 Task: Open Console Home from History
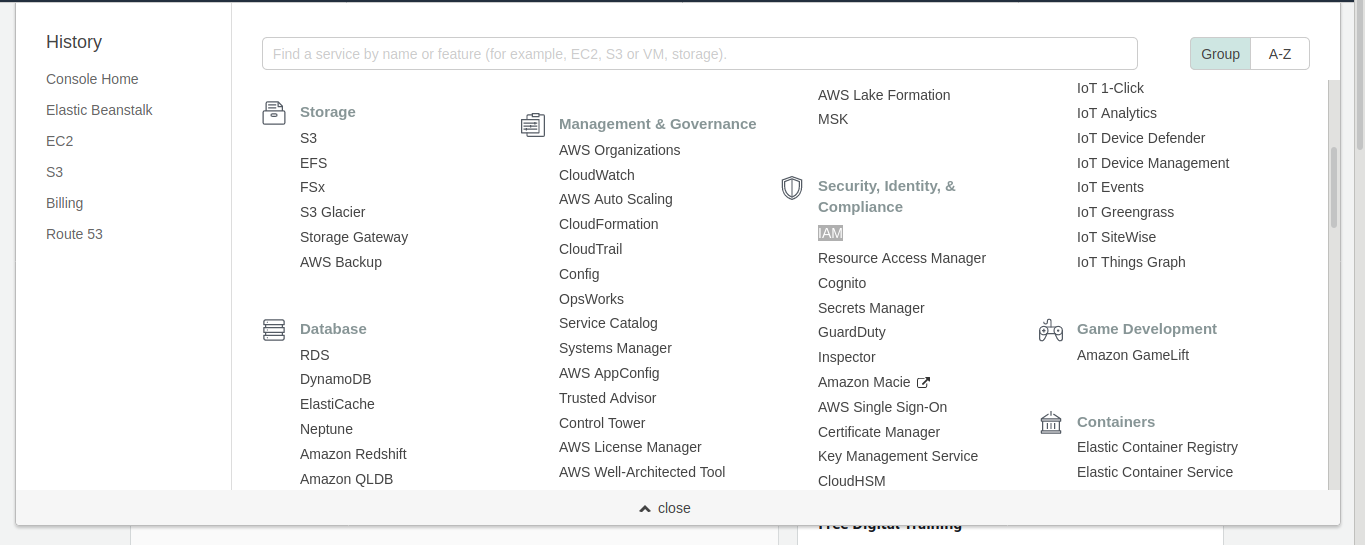point(92,79)
